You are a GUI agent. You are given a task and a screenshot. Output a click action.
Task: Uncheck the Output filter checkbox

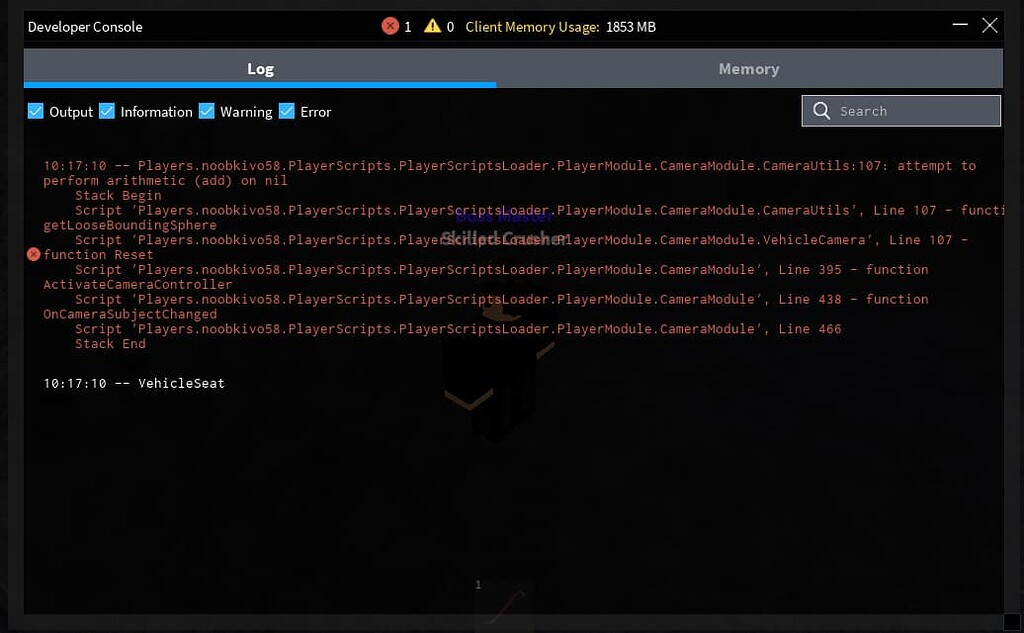[x=36, y=111]
